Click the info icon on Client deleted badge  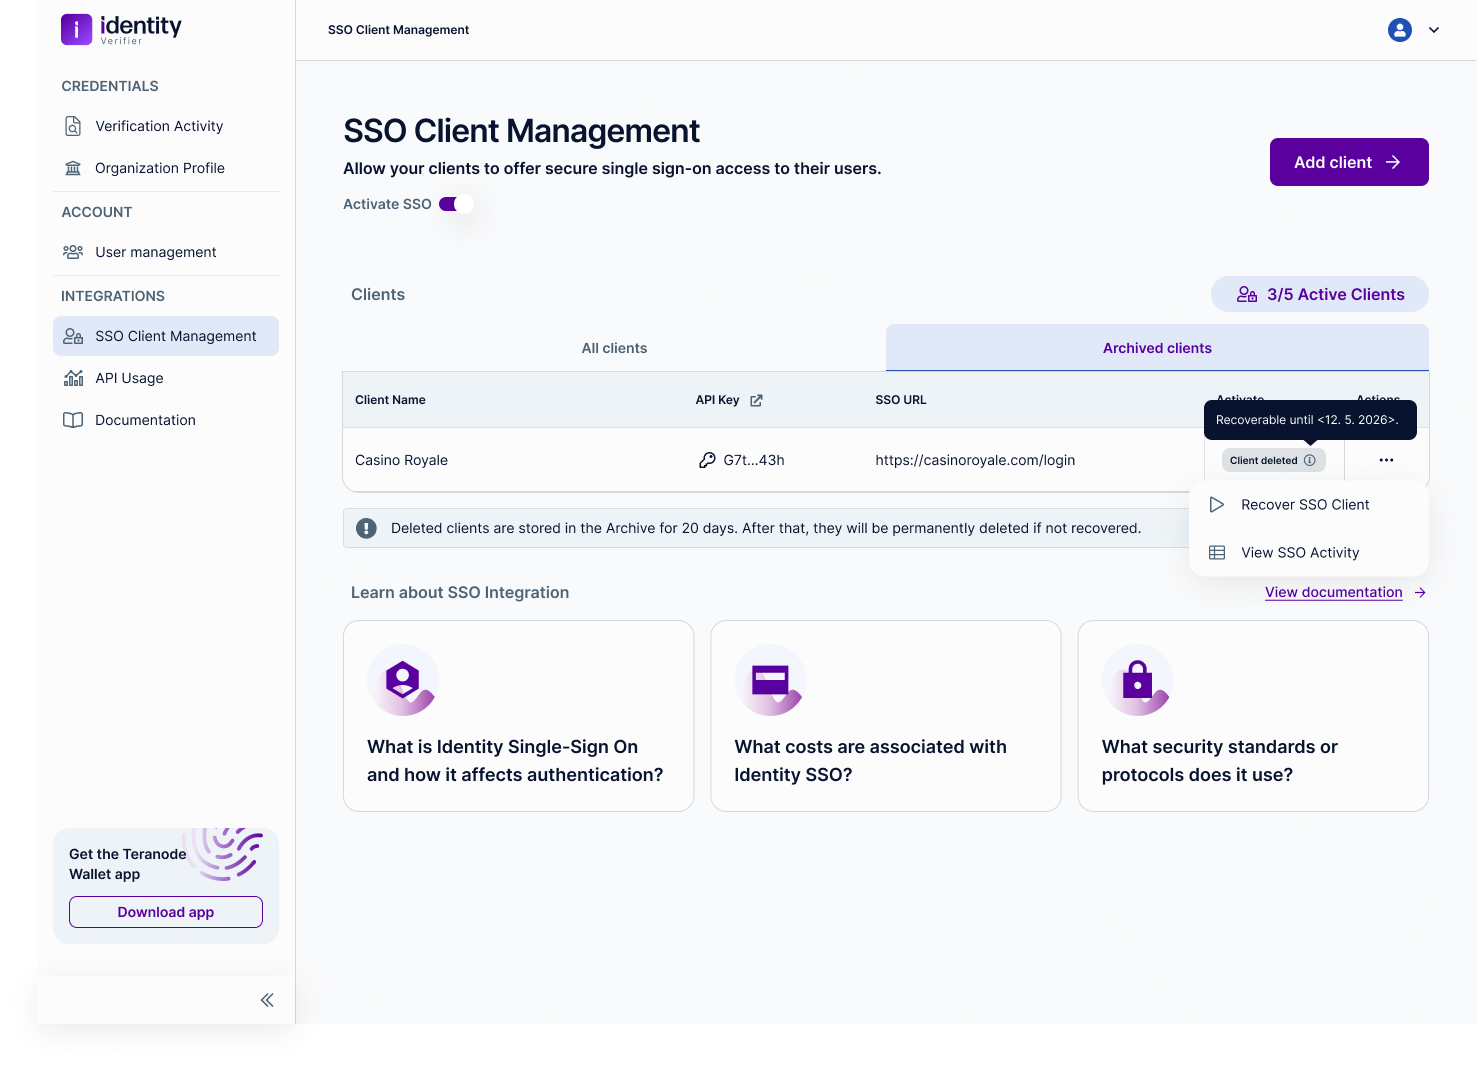[1309, 460]
